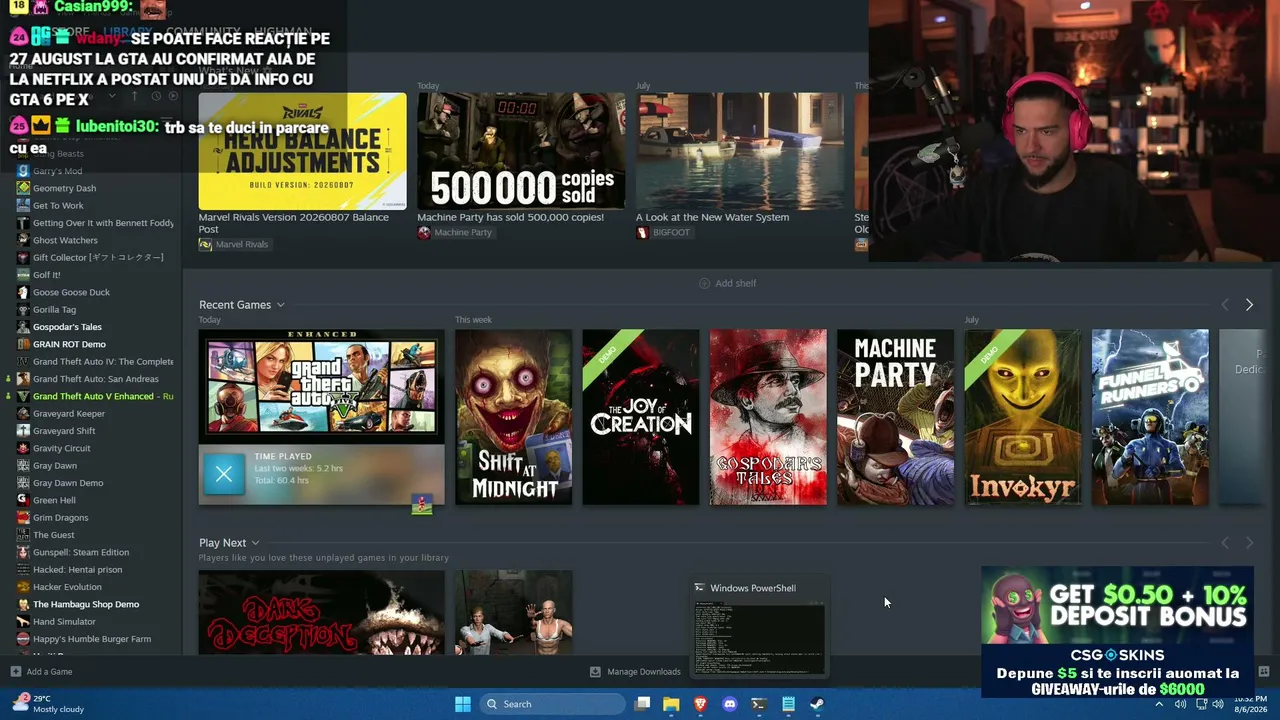Click the Gorilla Tag game icon
This screenshot has width=1280, height=720.
pyautogui.click(x=23, y=310)
